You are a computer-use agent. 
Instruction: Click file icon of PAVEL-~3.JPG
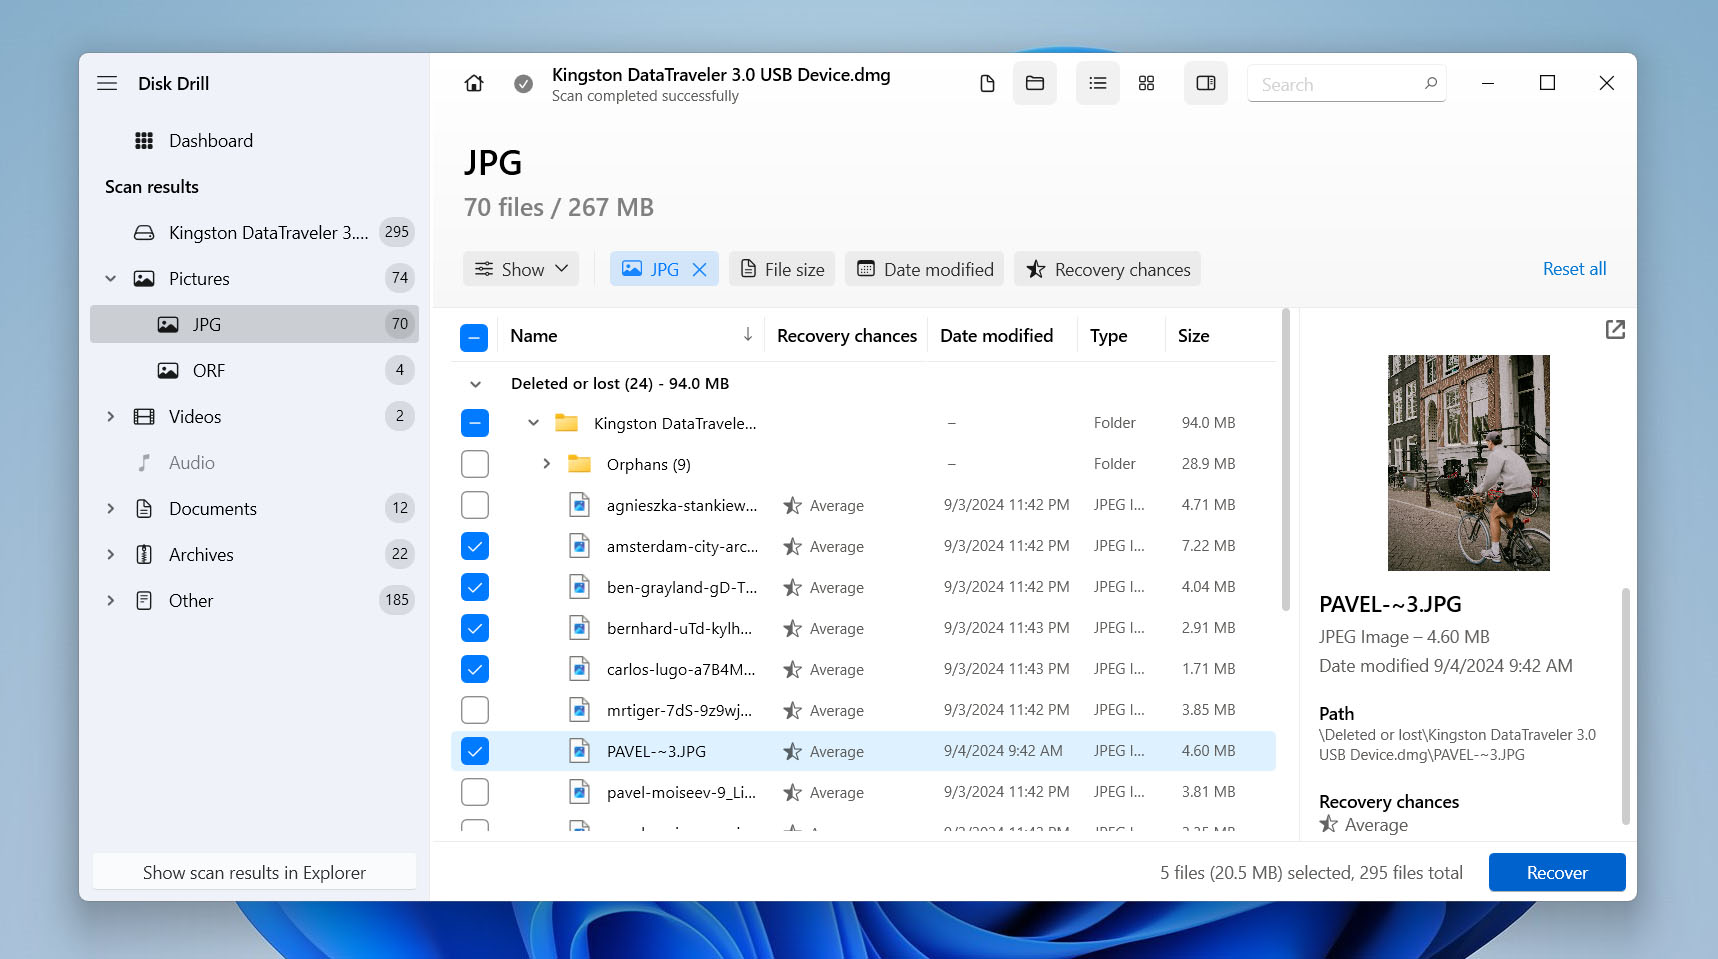coord(579,751)
